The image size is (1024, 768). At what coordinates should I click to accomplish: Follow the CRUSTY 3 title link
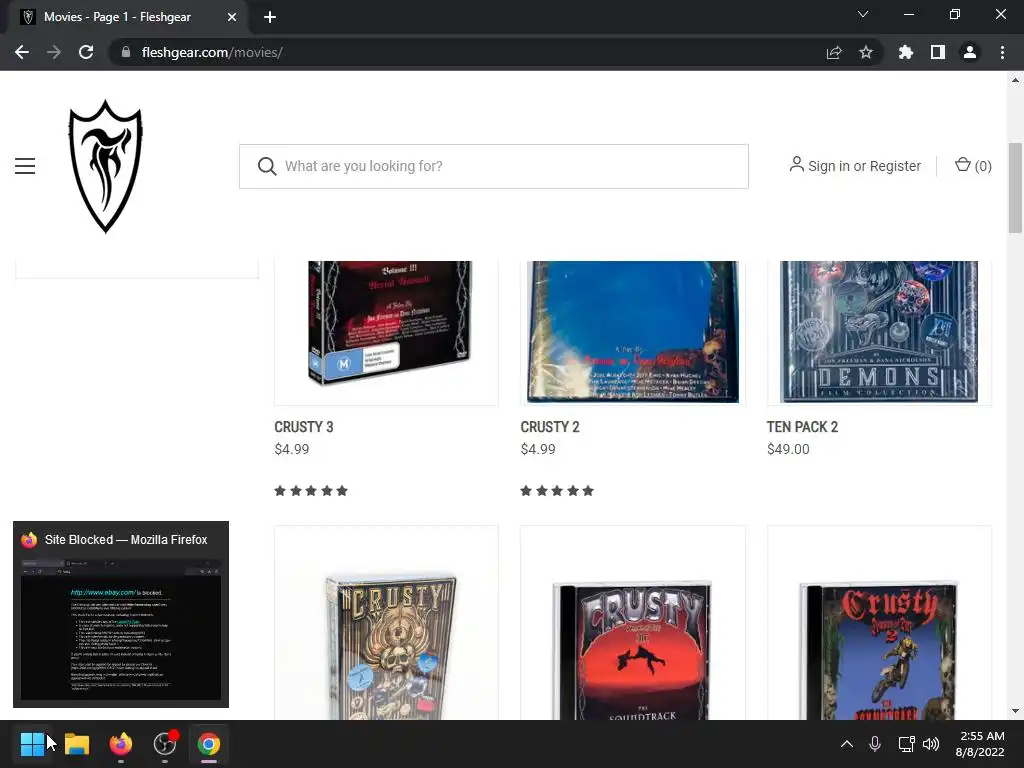point(304,427)
